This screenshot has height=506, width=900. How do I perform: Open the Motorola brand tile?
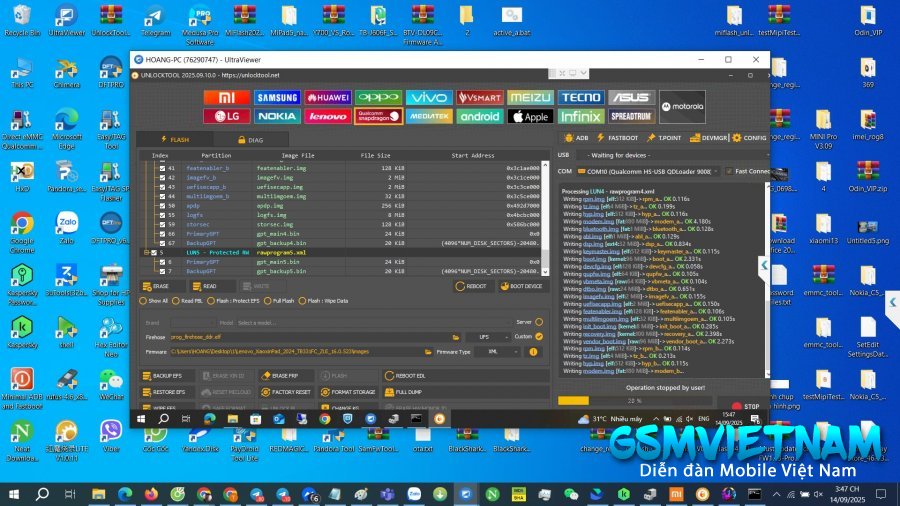click(682, 107)
